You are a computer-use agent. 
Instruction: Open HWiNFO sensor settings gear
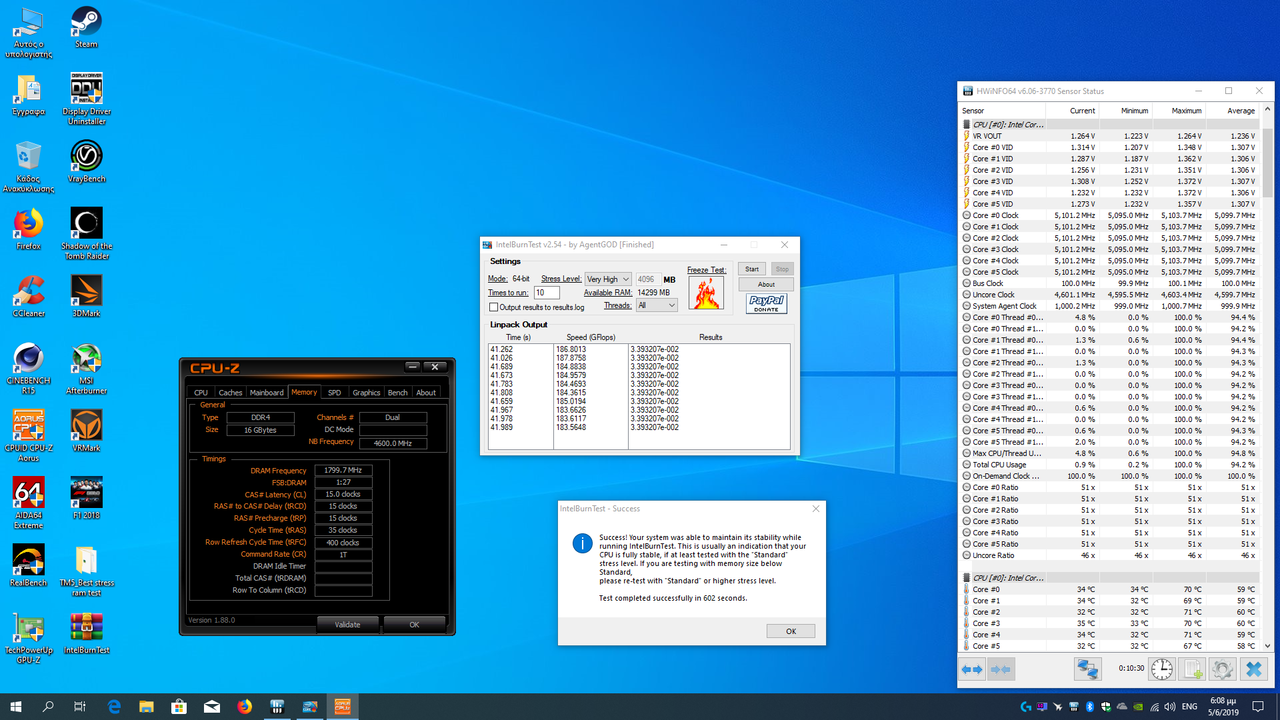pyautogui.click(x=1222, y=669)
